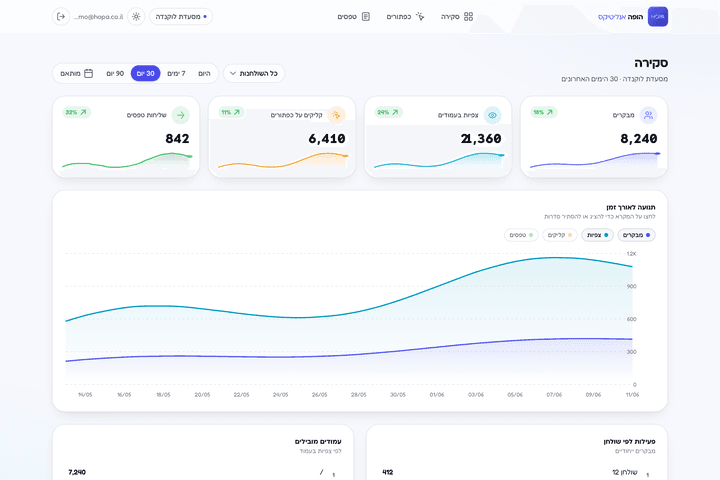Click the 07/06 peak on traffic chart
Screen dimensions: 720x480
(554, 258)
